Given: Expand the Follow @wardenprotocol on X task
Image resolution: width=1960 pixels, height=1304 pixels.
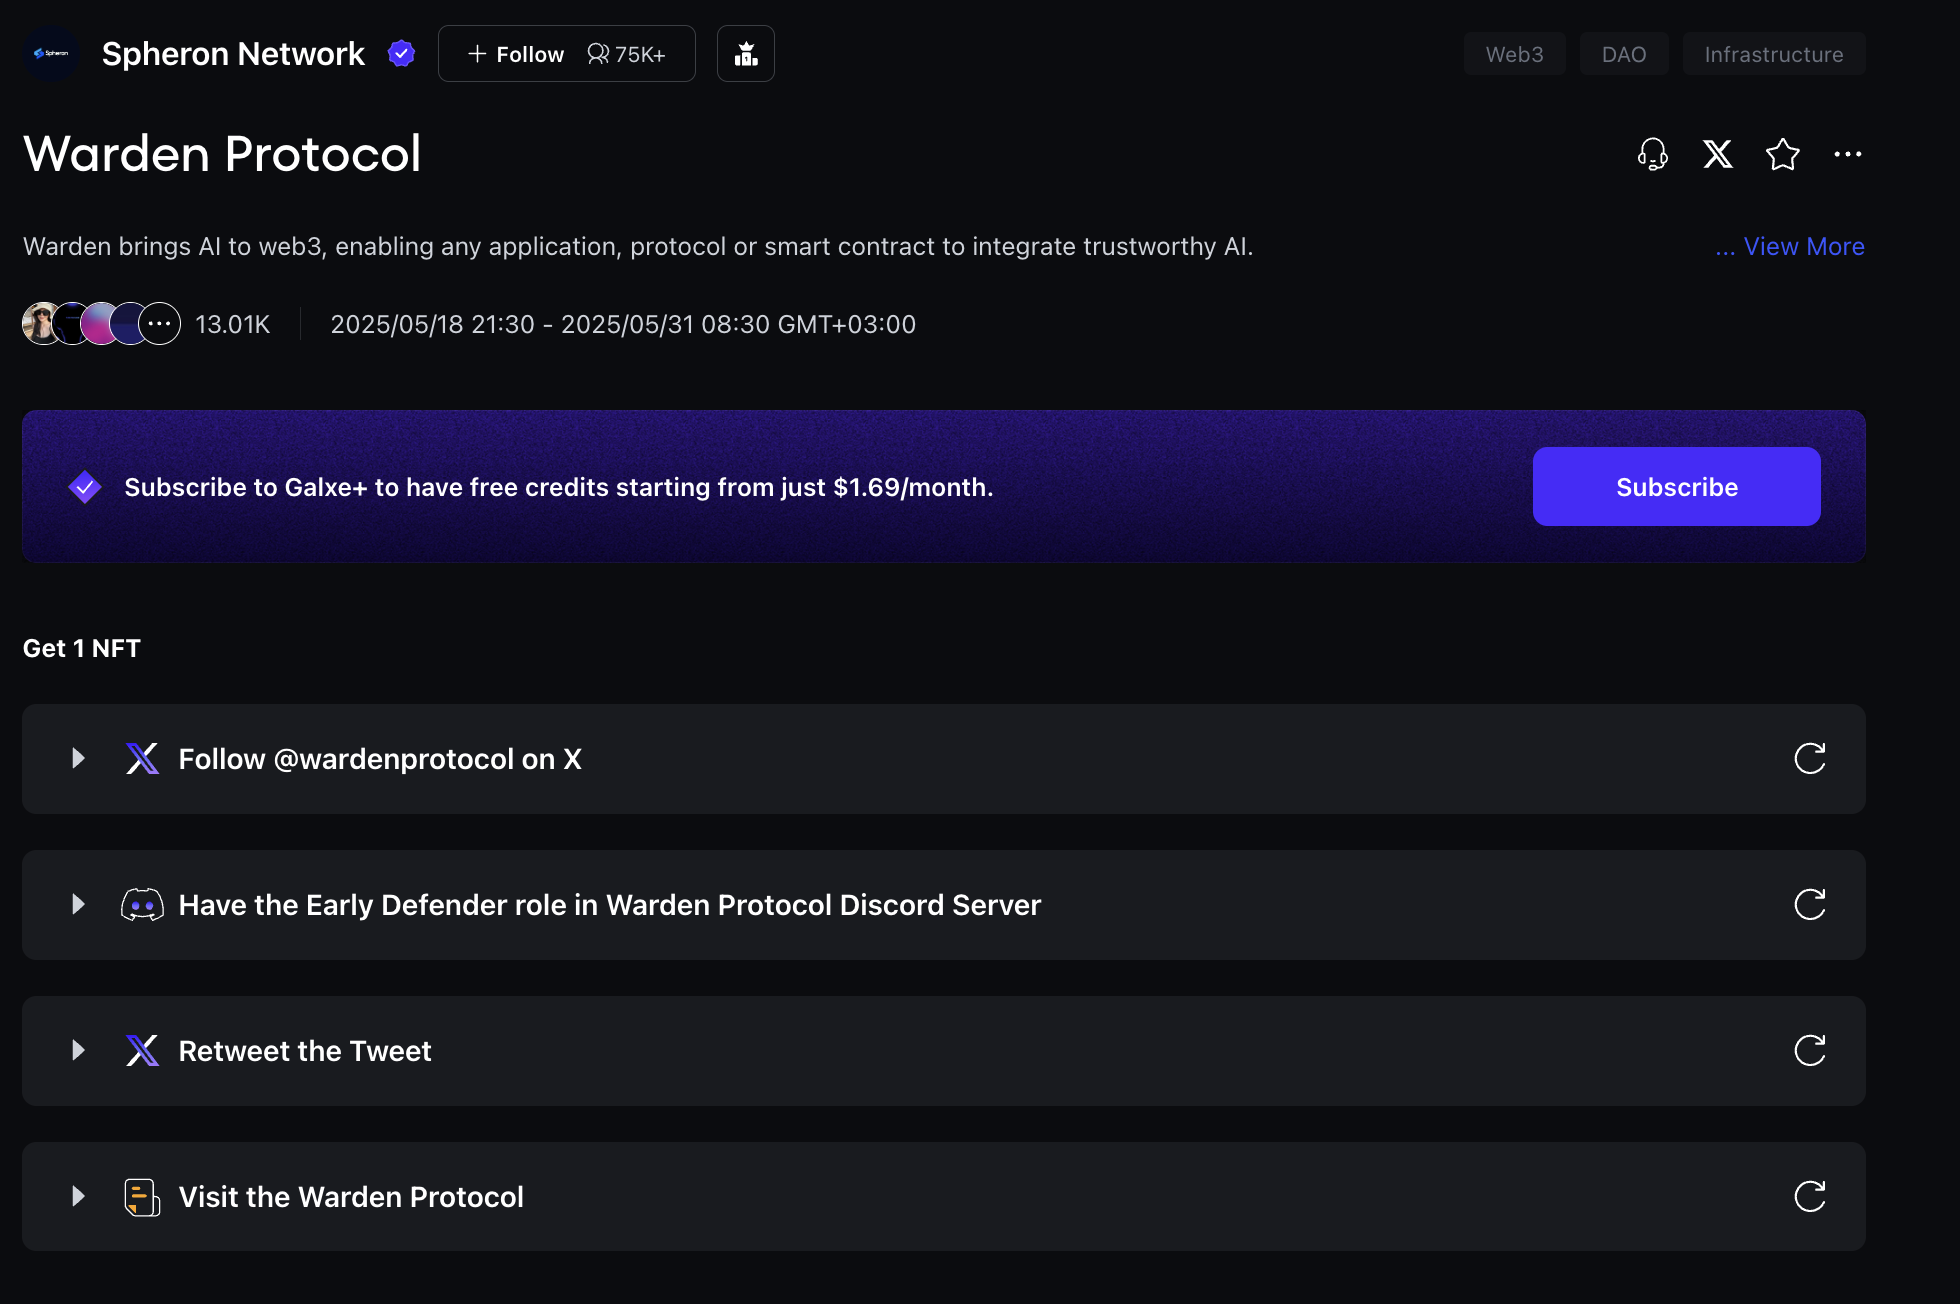Looking at the screenshot, I should pos(78,759).
